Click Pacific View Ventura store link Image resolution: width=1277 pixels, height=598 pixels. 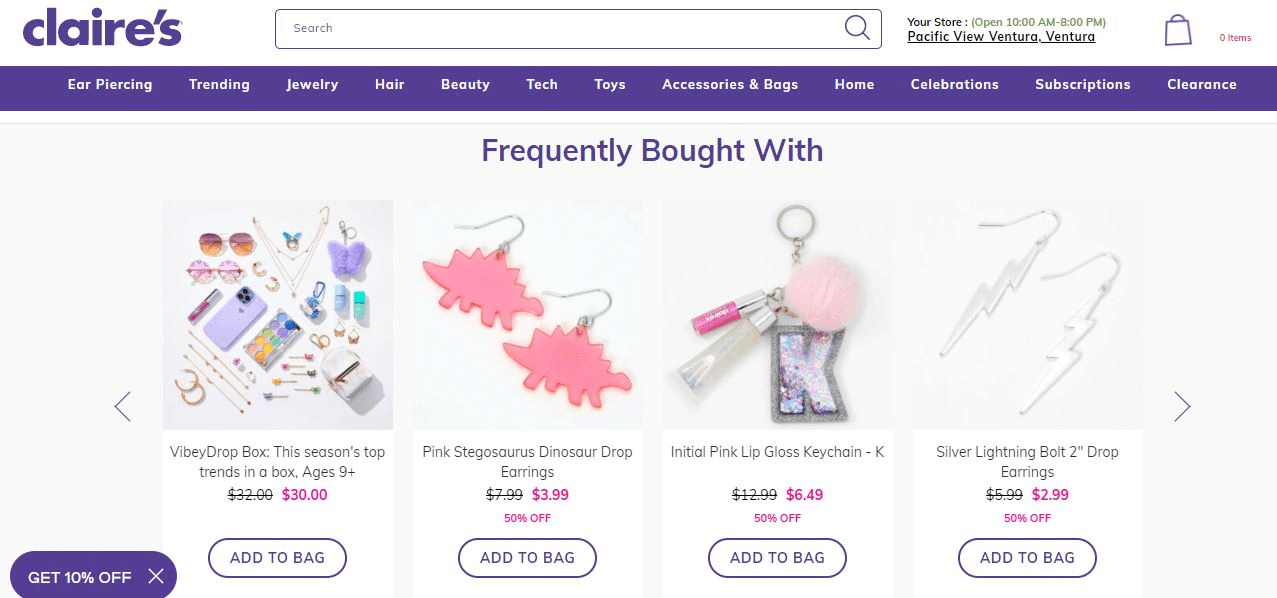point(1000,37)
